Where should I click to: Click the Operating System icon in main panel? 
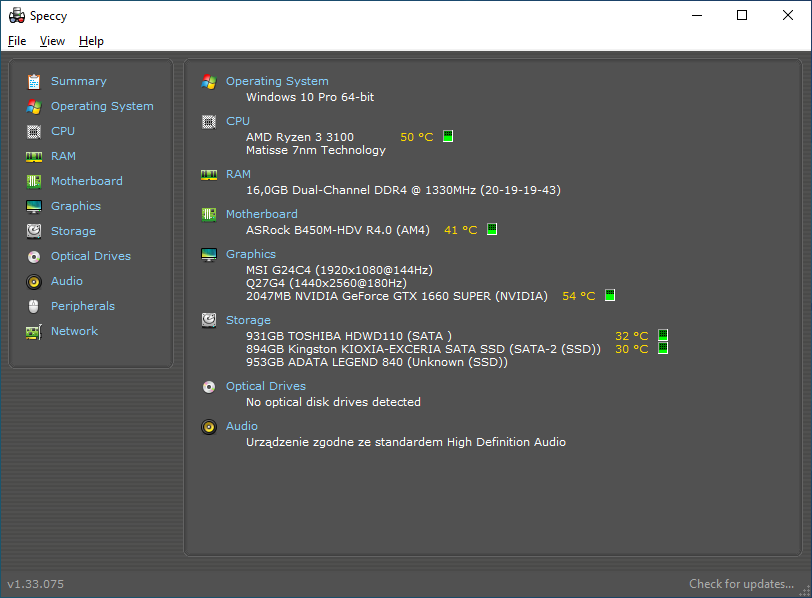[209, 82]
